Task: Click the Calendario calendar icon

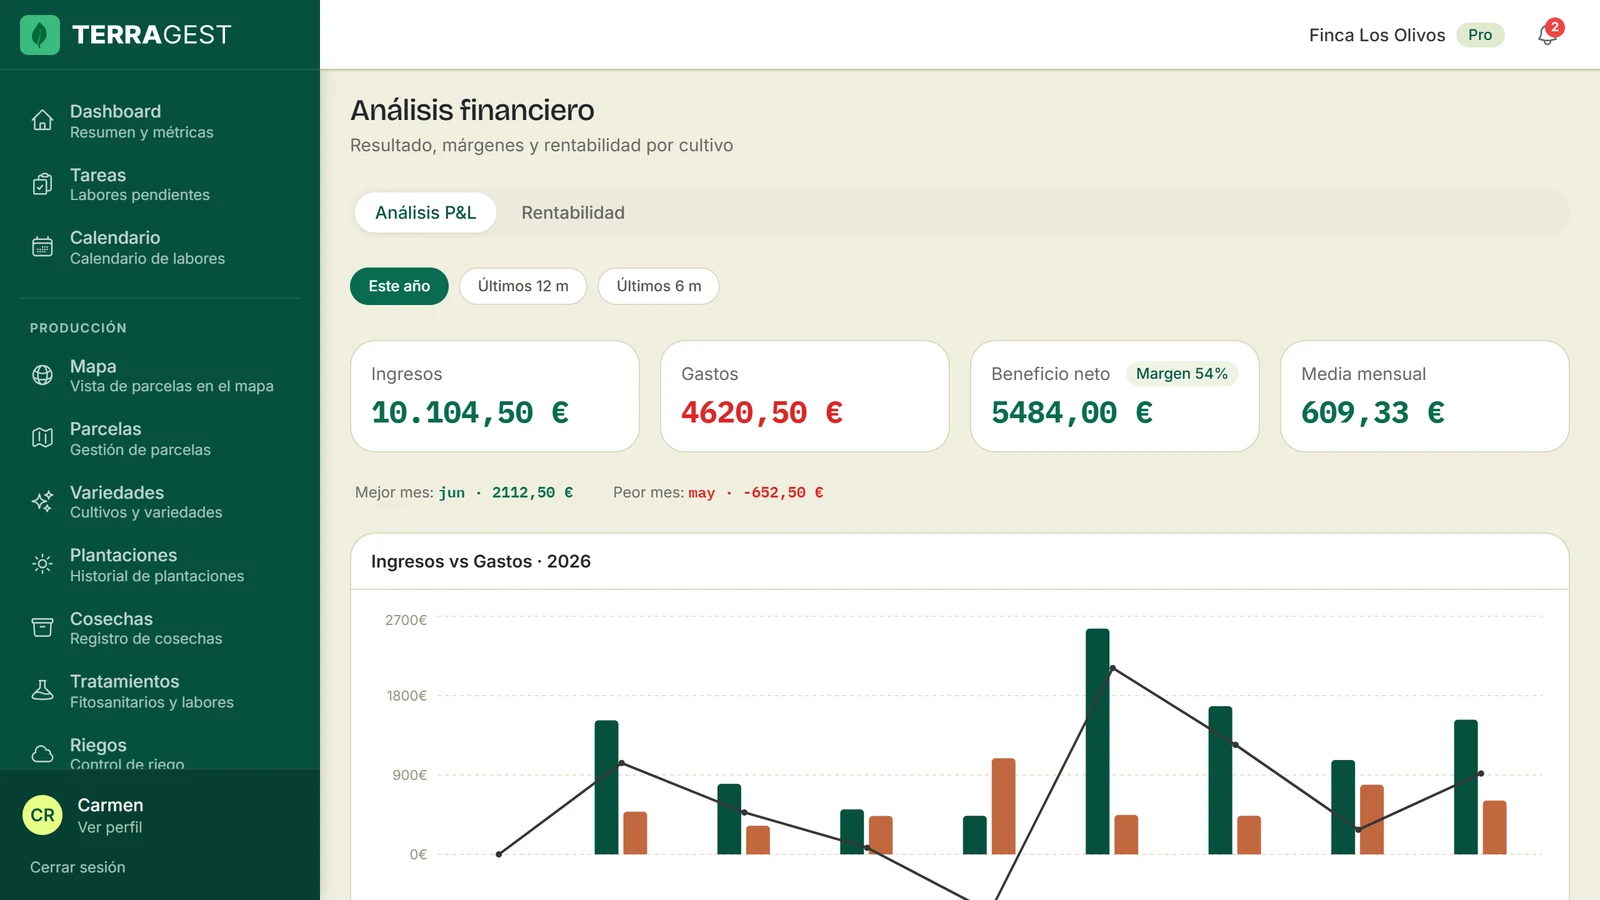Action: (x=42, y=247)
